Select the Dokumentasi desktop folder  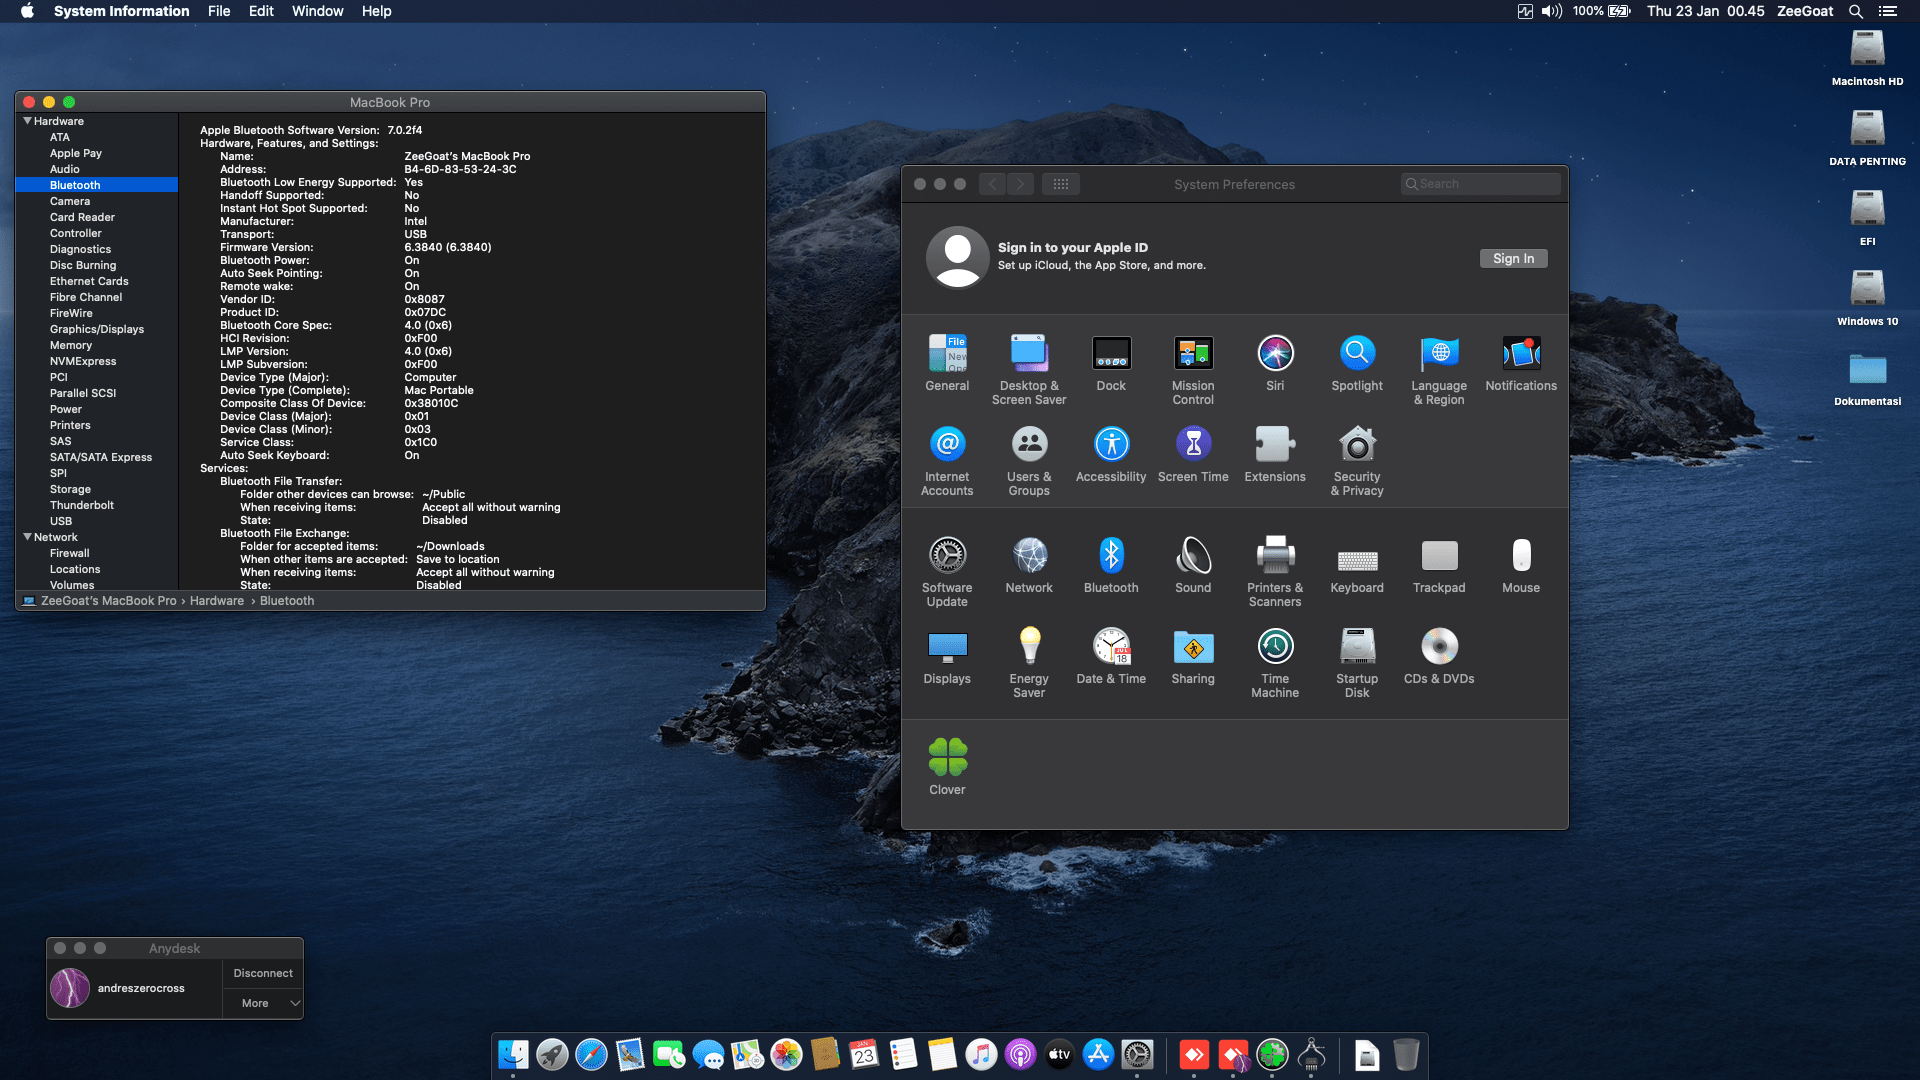click(1867, 380)
